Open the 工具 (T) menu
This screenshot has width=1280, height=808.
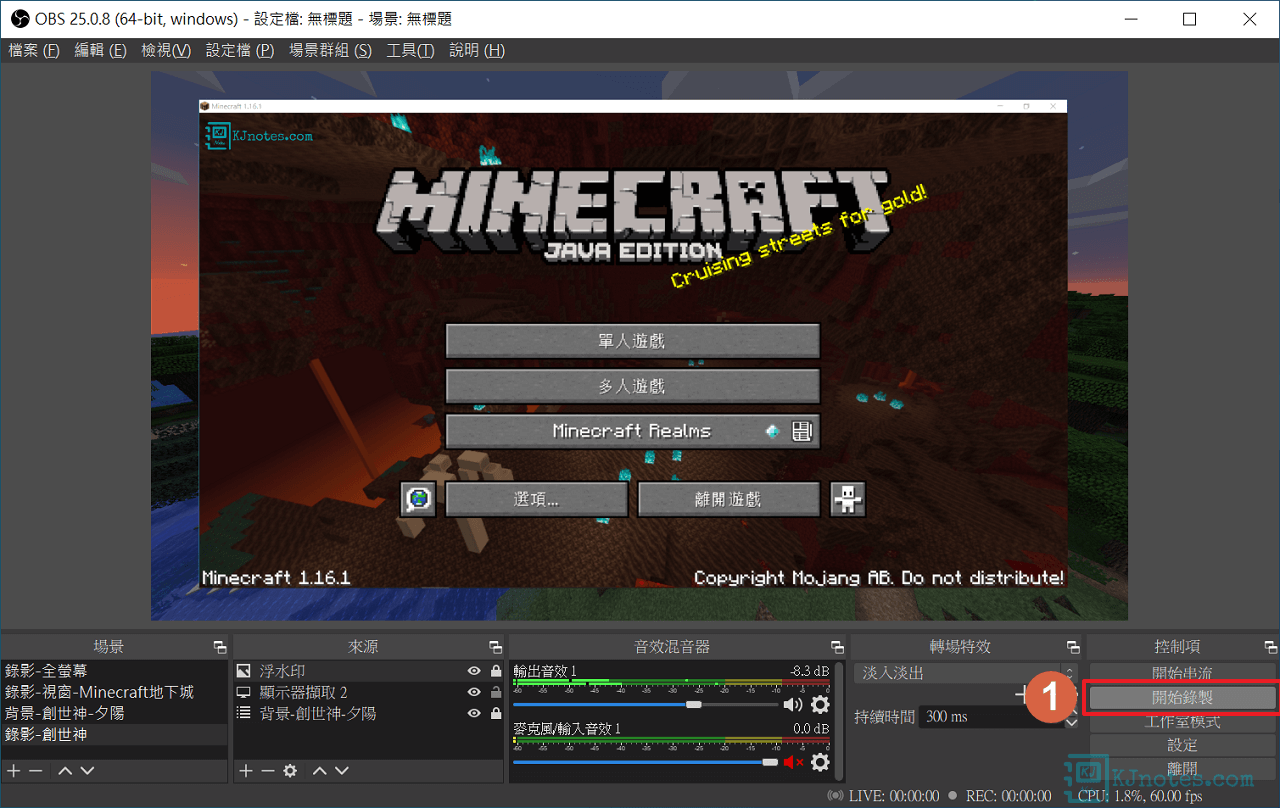(x=410, y=50)
